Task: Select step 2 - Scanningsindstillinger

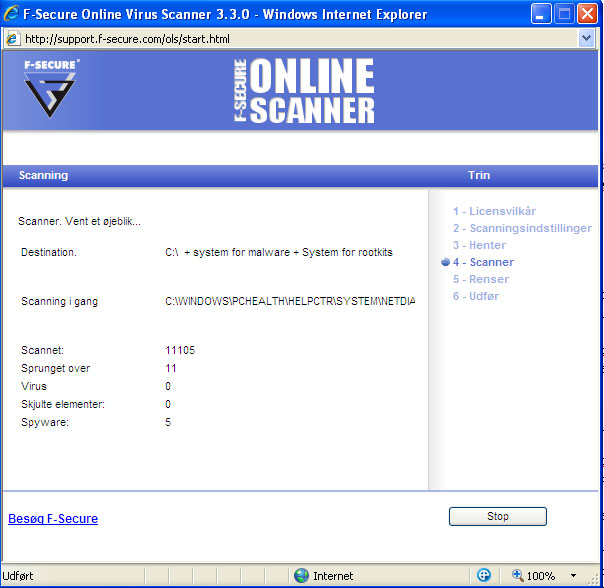Action: click(522, 228)
